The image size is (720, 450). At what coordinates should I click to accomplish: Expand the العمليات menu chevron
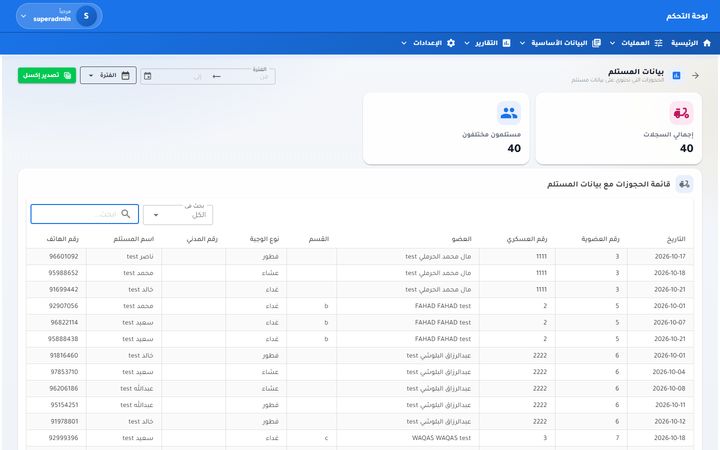(x=612, y=43)
